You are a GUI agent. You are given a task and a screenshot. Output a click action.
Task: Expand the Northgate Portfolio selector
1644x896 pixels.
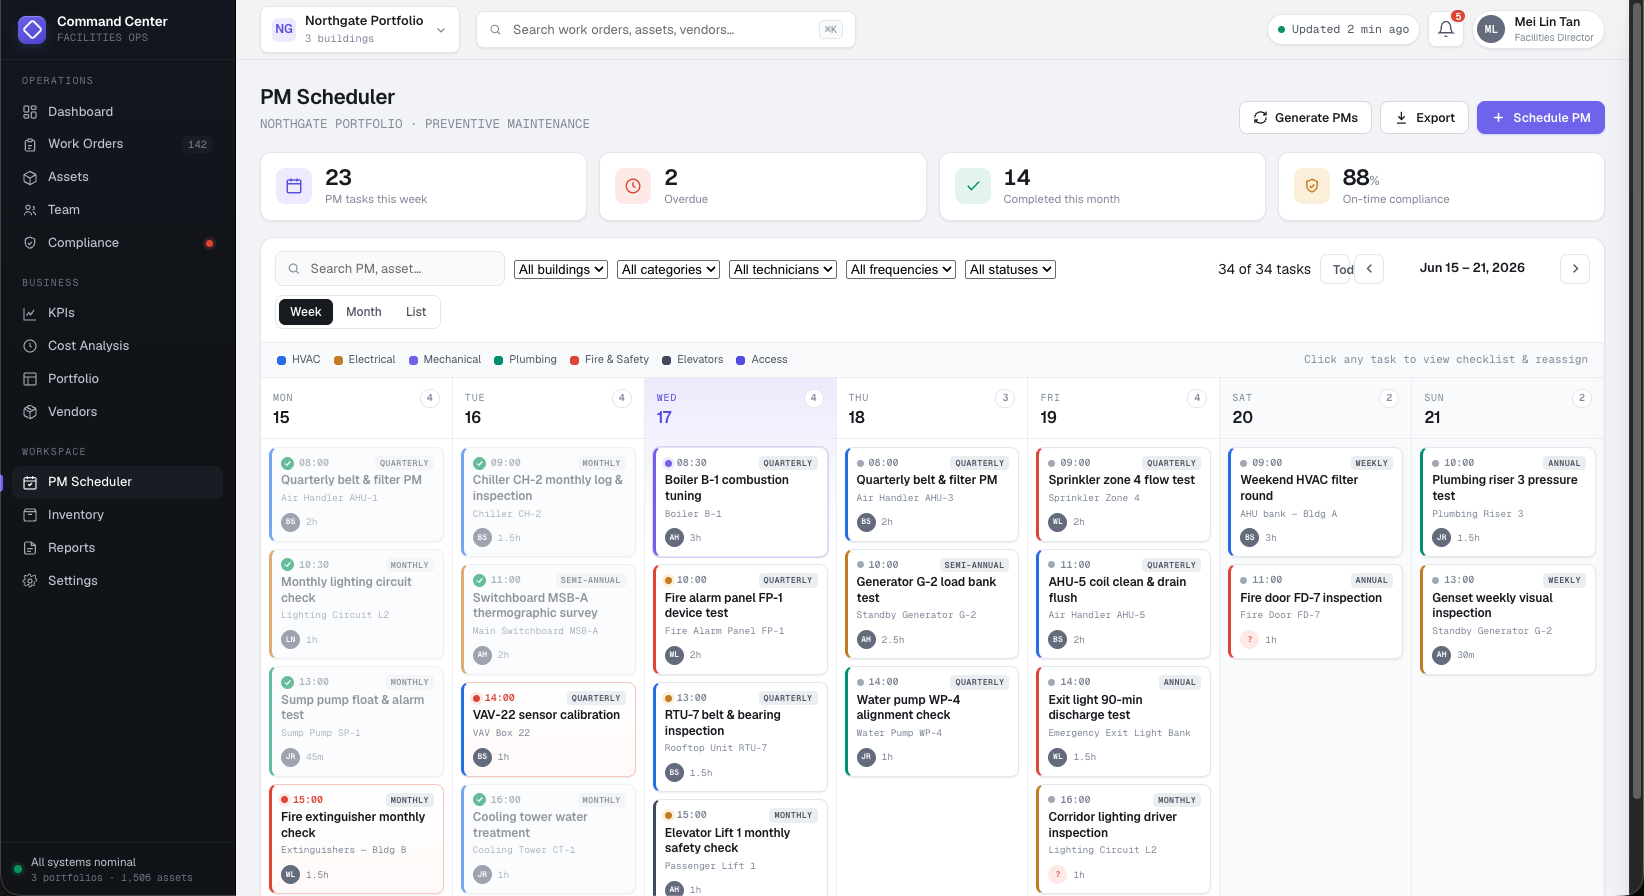[360, 29]
